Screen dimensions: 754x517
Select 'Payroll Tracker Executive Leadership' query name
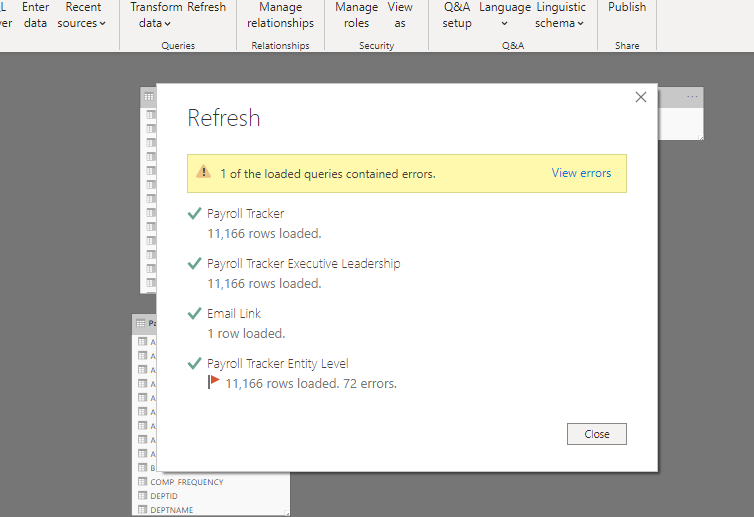tap(303, 264)
